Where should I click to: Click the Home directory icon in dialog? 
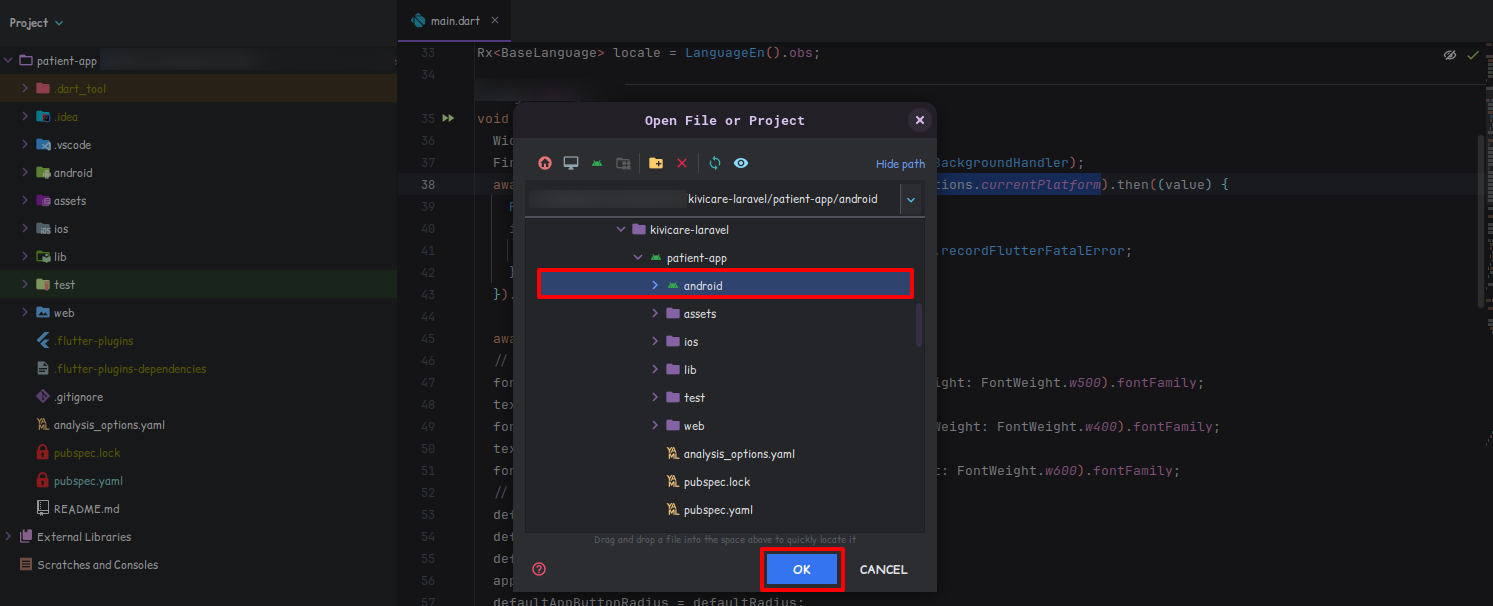pos(545,163)
